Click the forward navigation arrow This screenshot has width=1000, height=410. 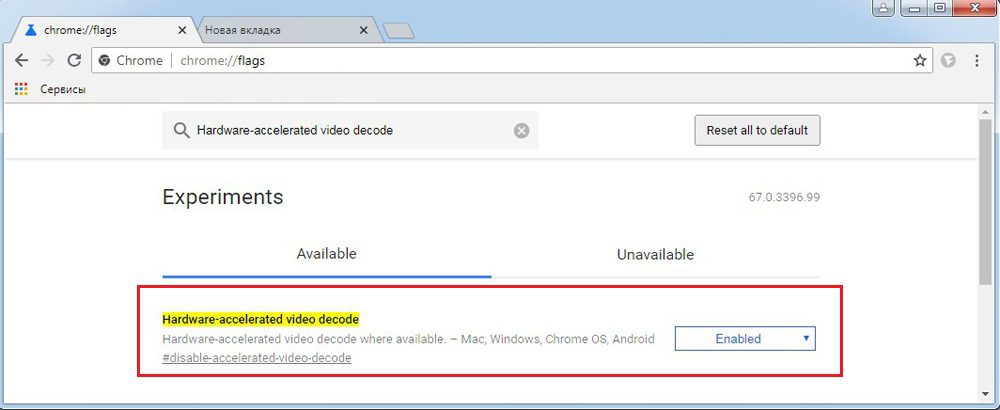pos(48,61)
